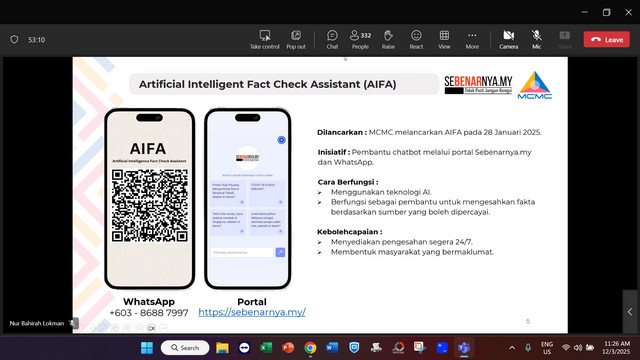Turn on the Camera
This screenshot has height=360, width=640.
click(x=509, y=40)
